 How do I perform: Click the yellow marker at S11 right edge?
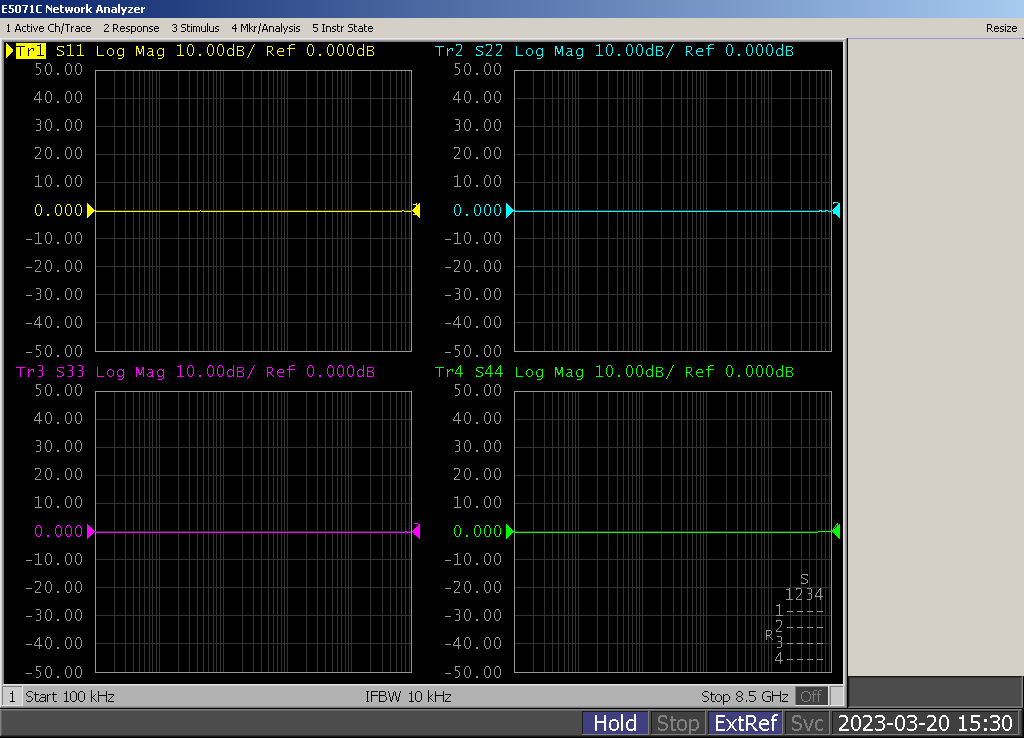click(416, 210)
